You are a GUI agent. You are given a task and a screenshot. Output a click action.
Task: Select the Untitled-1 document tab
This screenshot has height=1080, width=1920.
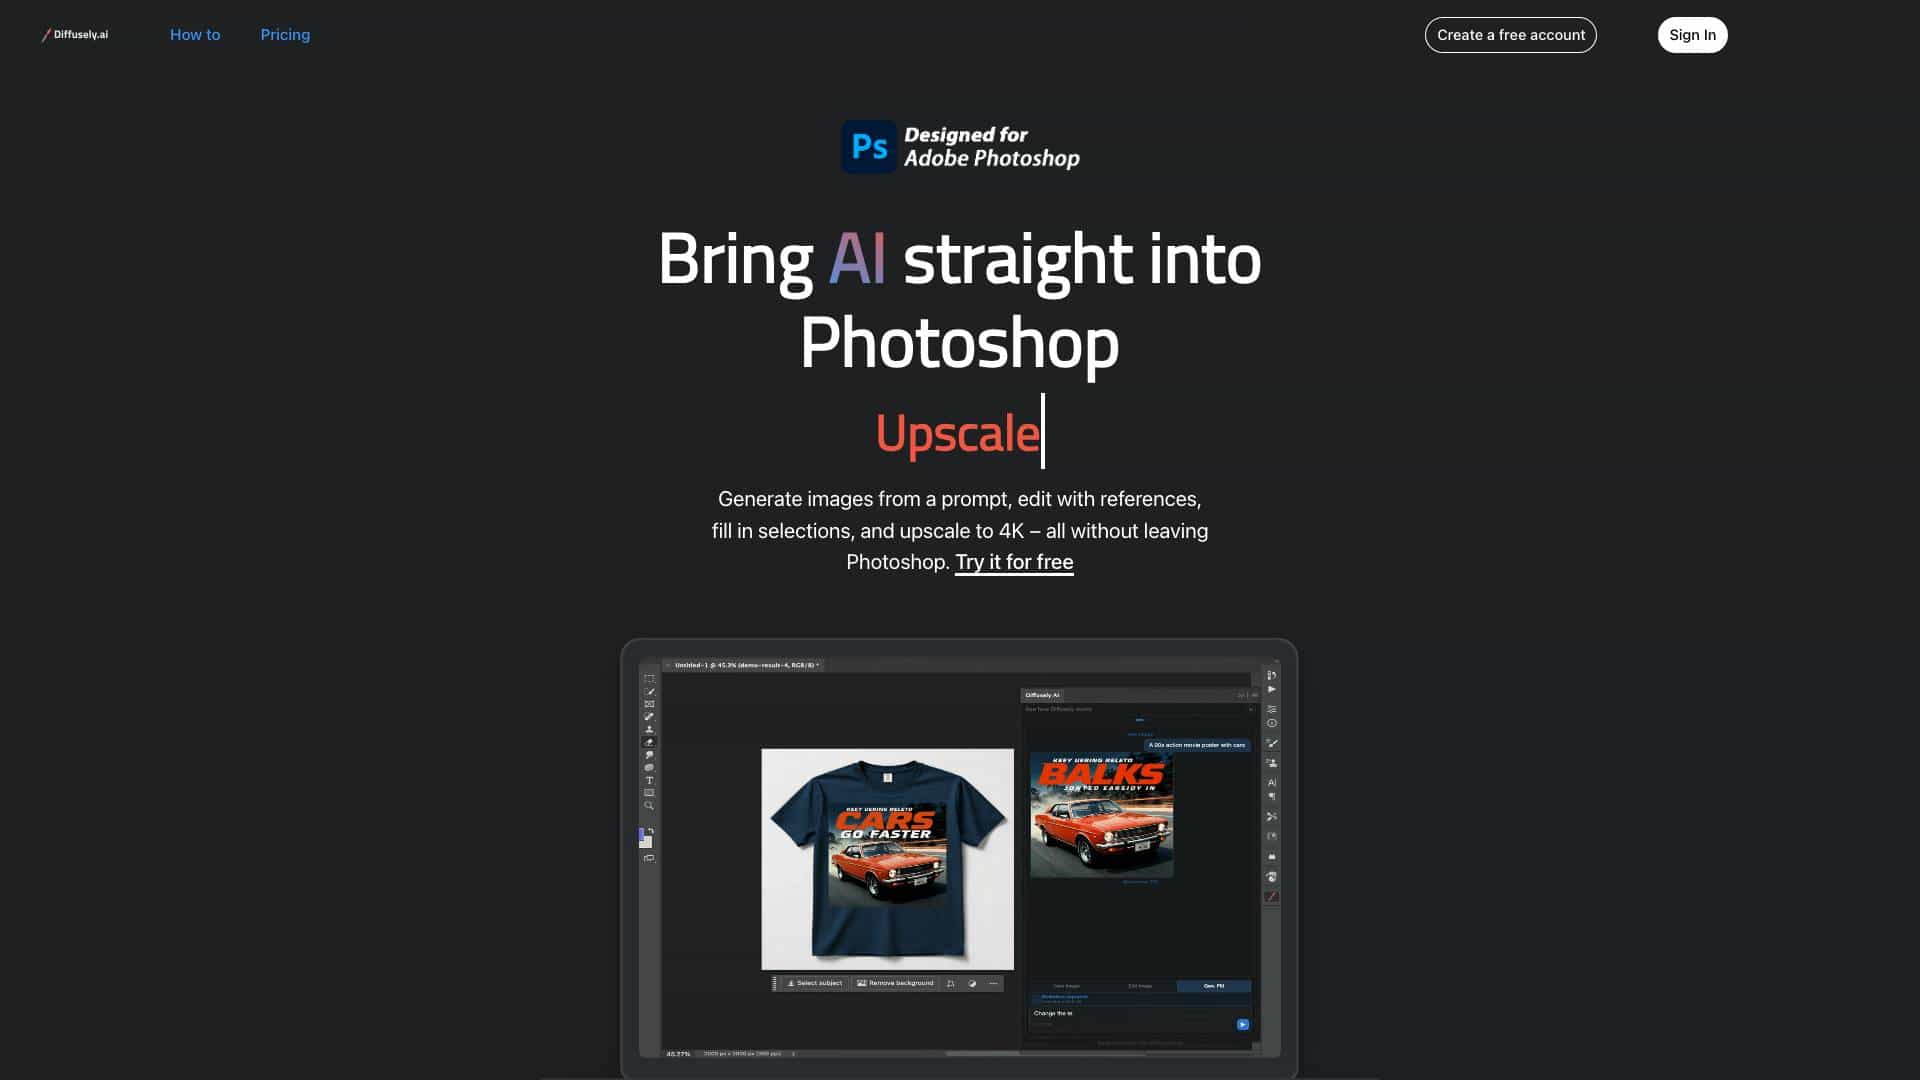[744, 665]
